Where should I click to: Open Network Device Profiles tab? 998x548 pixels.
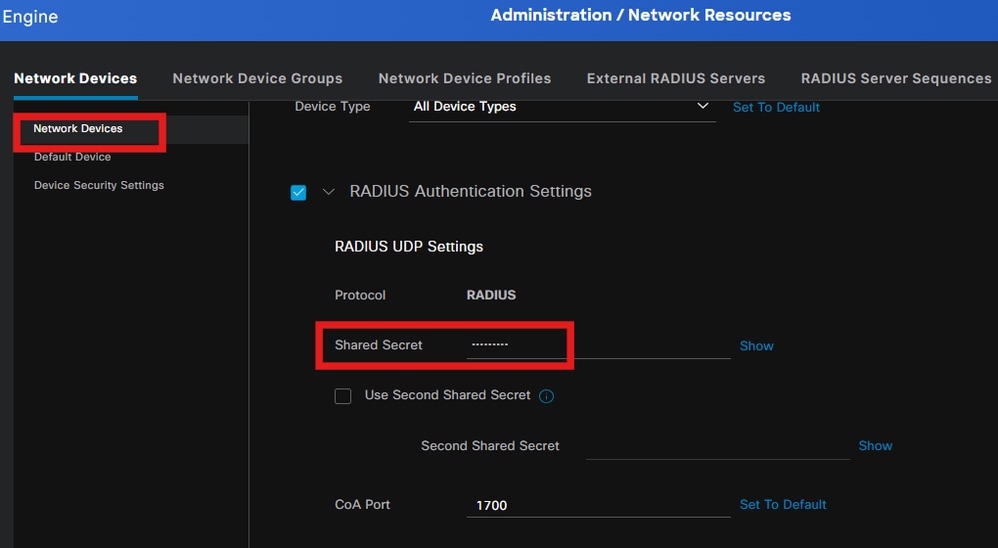[x=465, y=78]
